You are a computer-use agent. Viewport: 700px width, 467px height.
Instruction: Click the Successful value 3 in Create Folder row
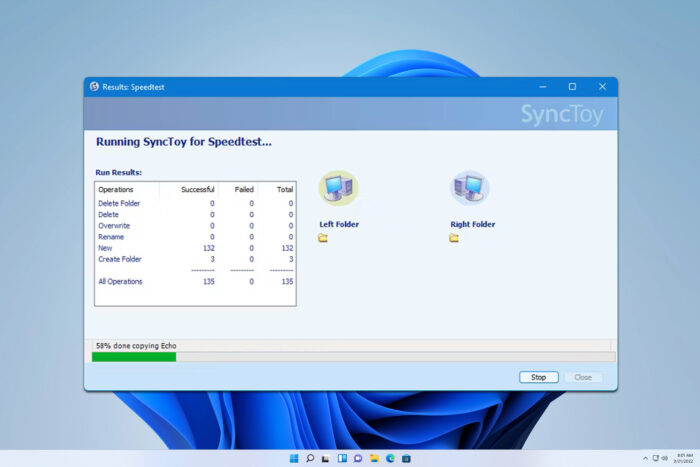212,259
